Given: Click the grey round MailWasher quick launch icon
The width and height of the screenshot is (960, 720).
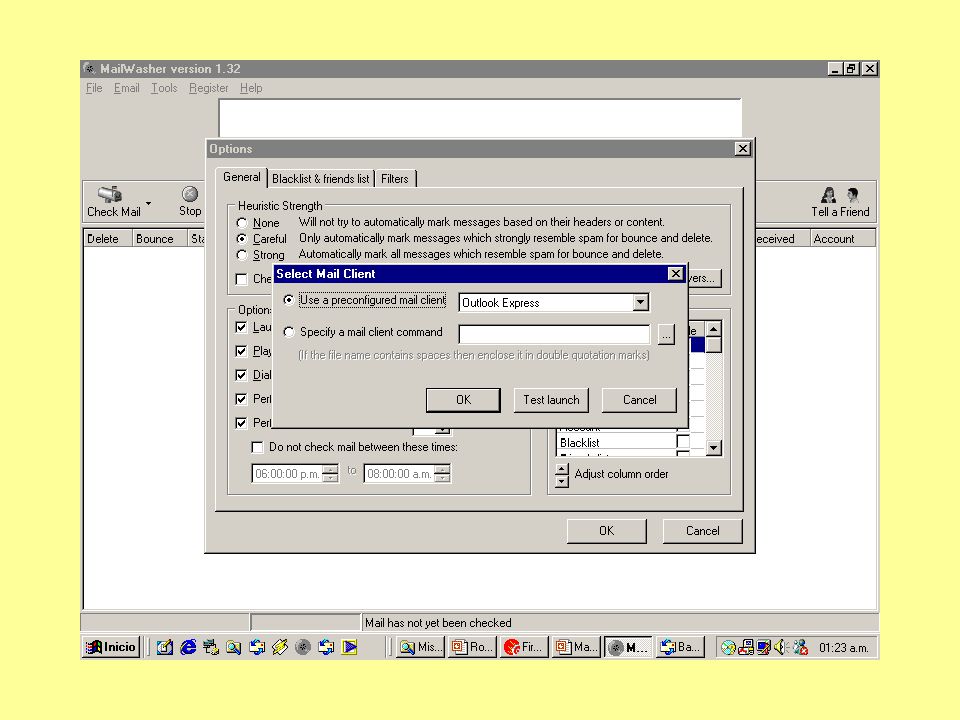Looking at the screenshot, I should pos(303,647).
